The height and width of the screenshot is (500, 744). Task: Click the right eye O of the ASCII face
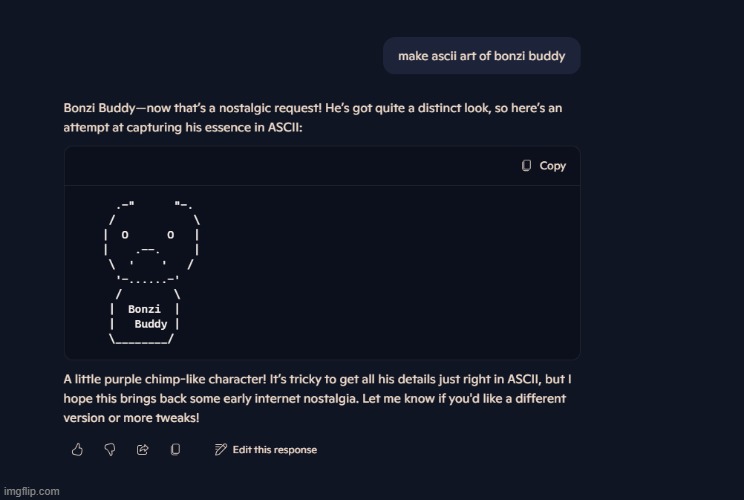[x=170, y=235]
